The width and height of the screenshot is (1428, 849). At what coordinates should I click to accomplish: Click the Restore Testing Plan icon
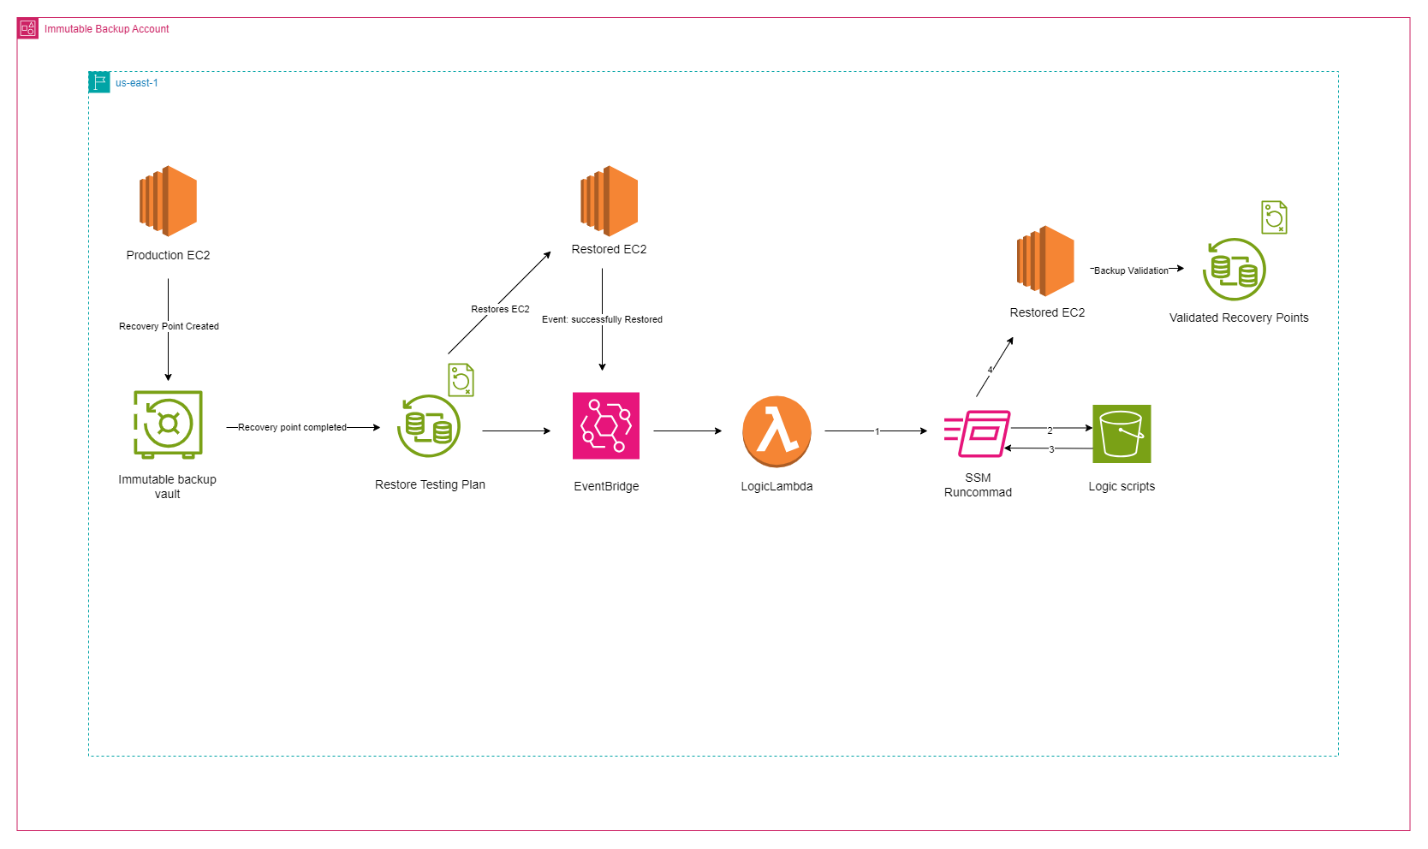[x=428, y=427]
